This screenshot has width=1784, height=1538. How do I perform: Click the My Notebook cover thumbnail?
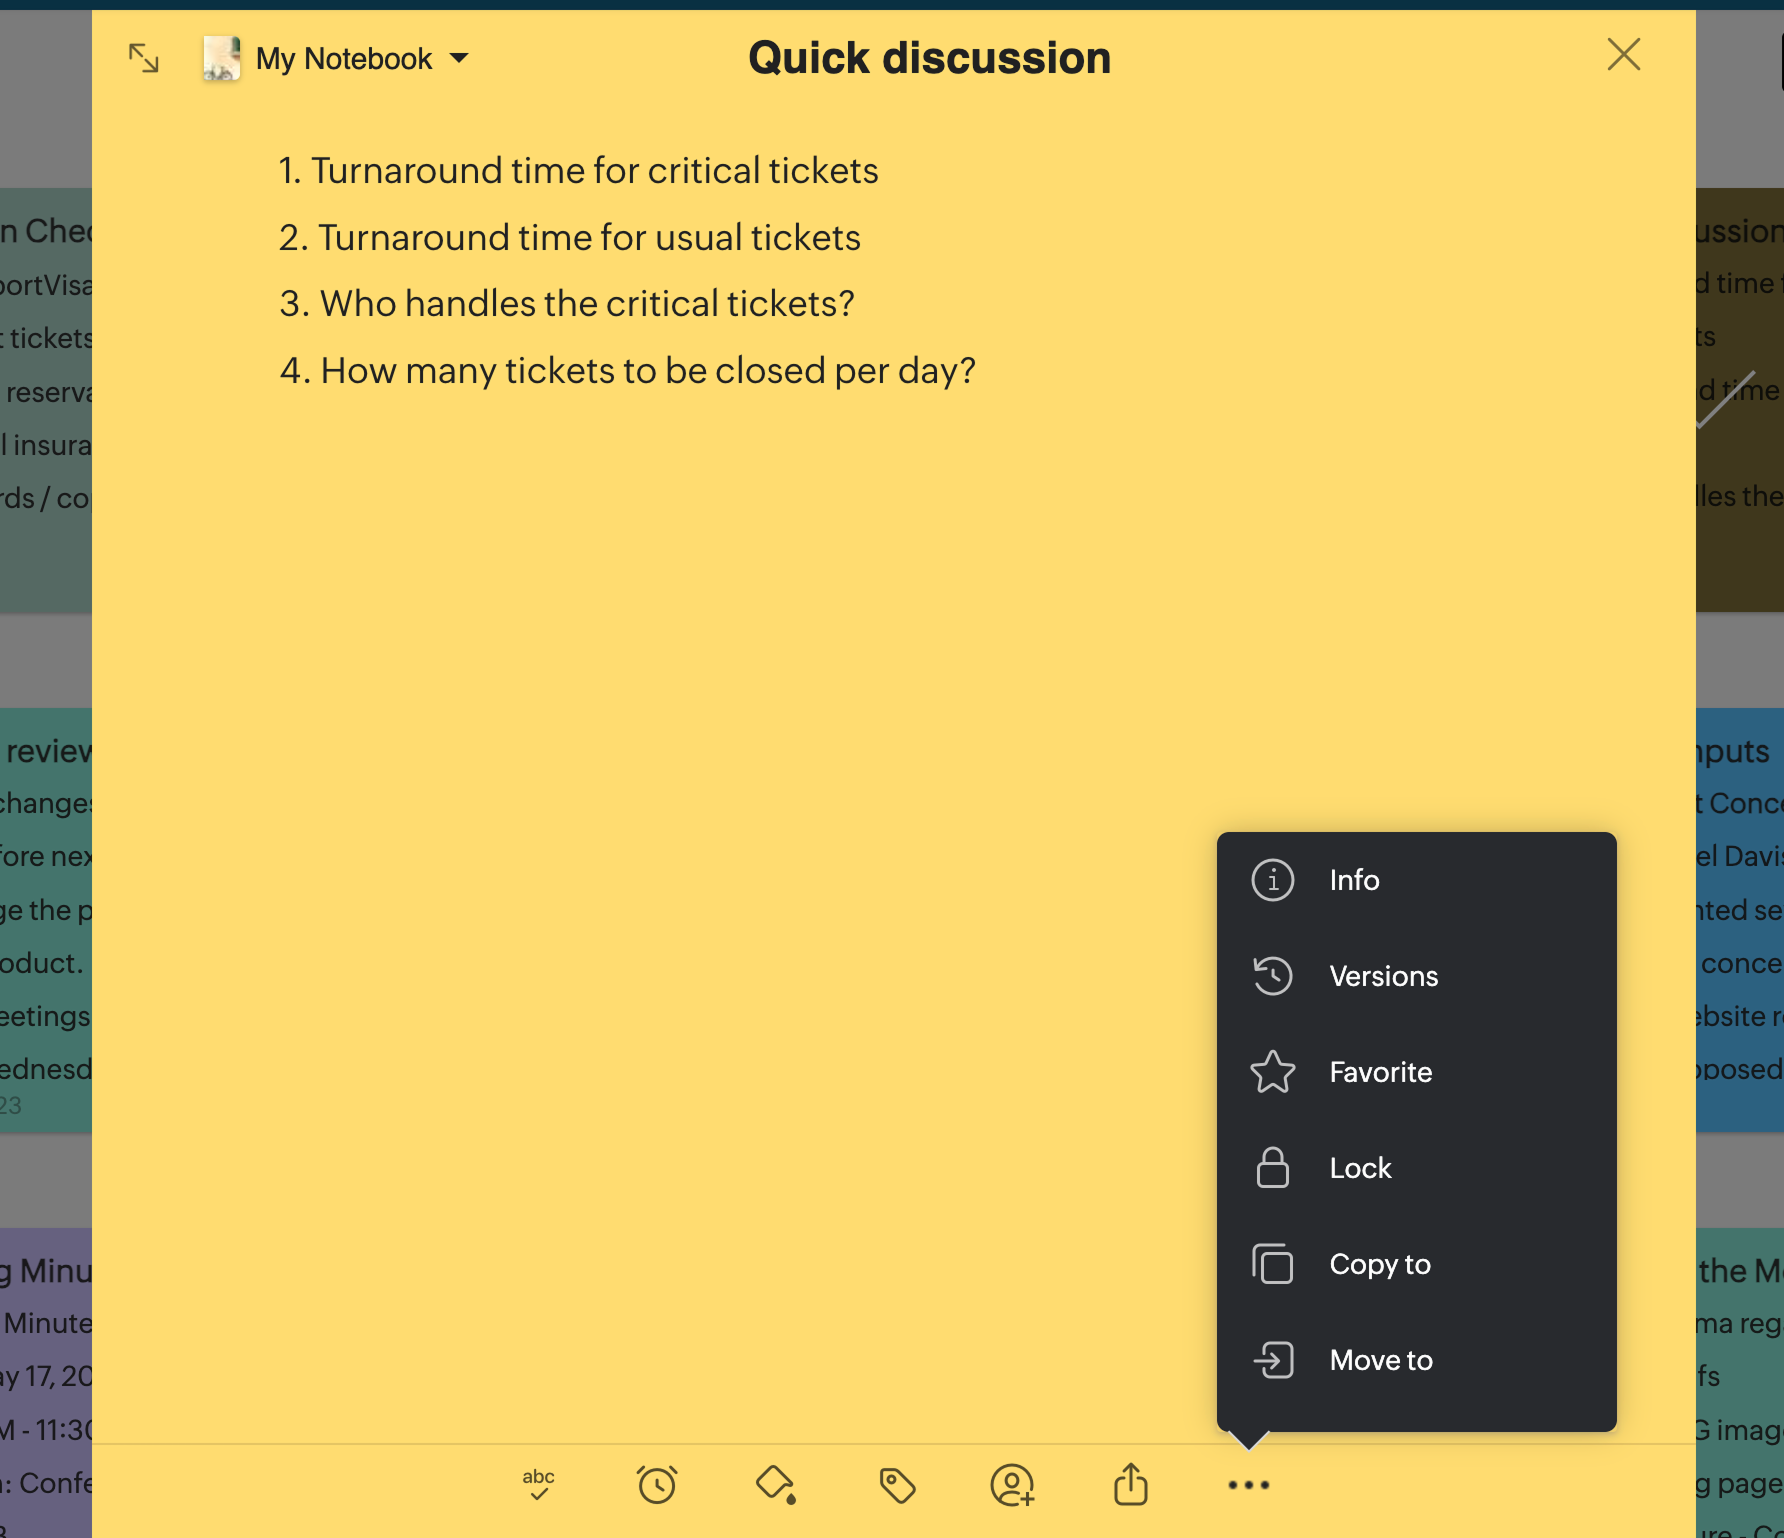pos(221,58)
